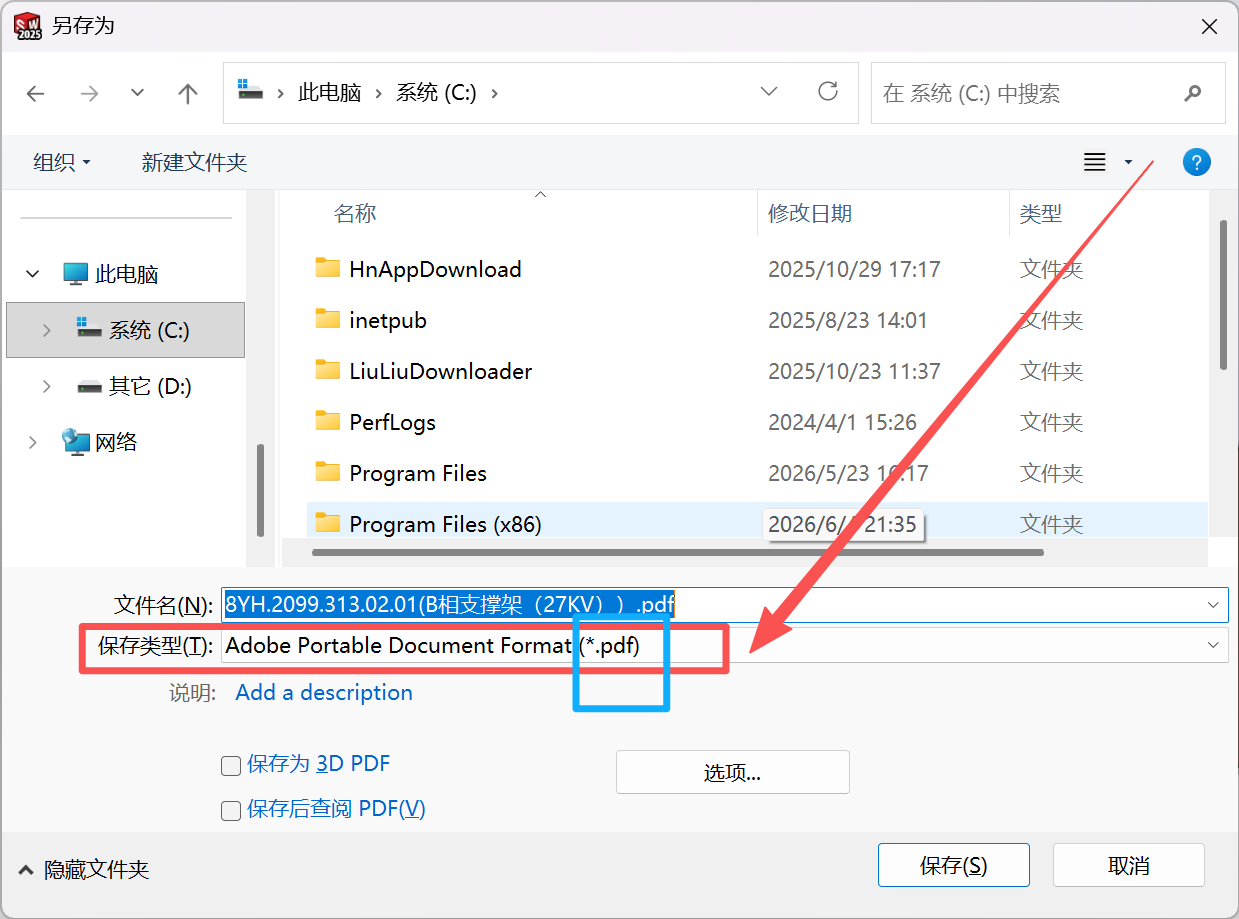Click the inetpub folder icon
The width and height of the screenshot is (1239, 919).
coord(327,319)
